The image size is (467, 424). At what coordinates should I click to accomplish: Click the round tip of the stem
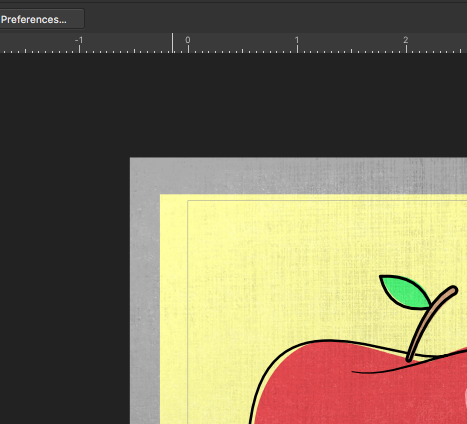453,290
